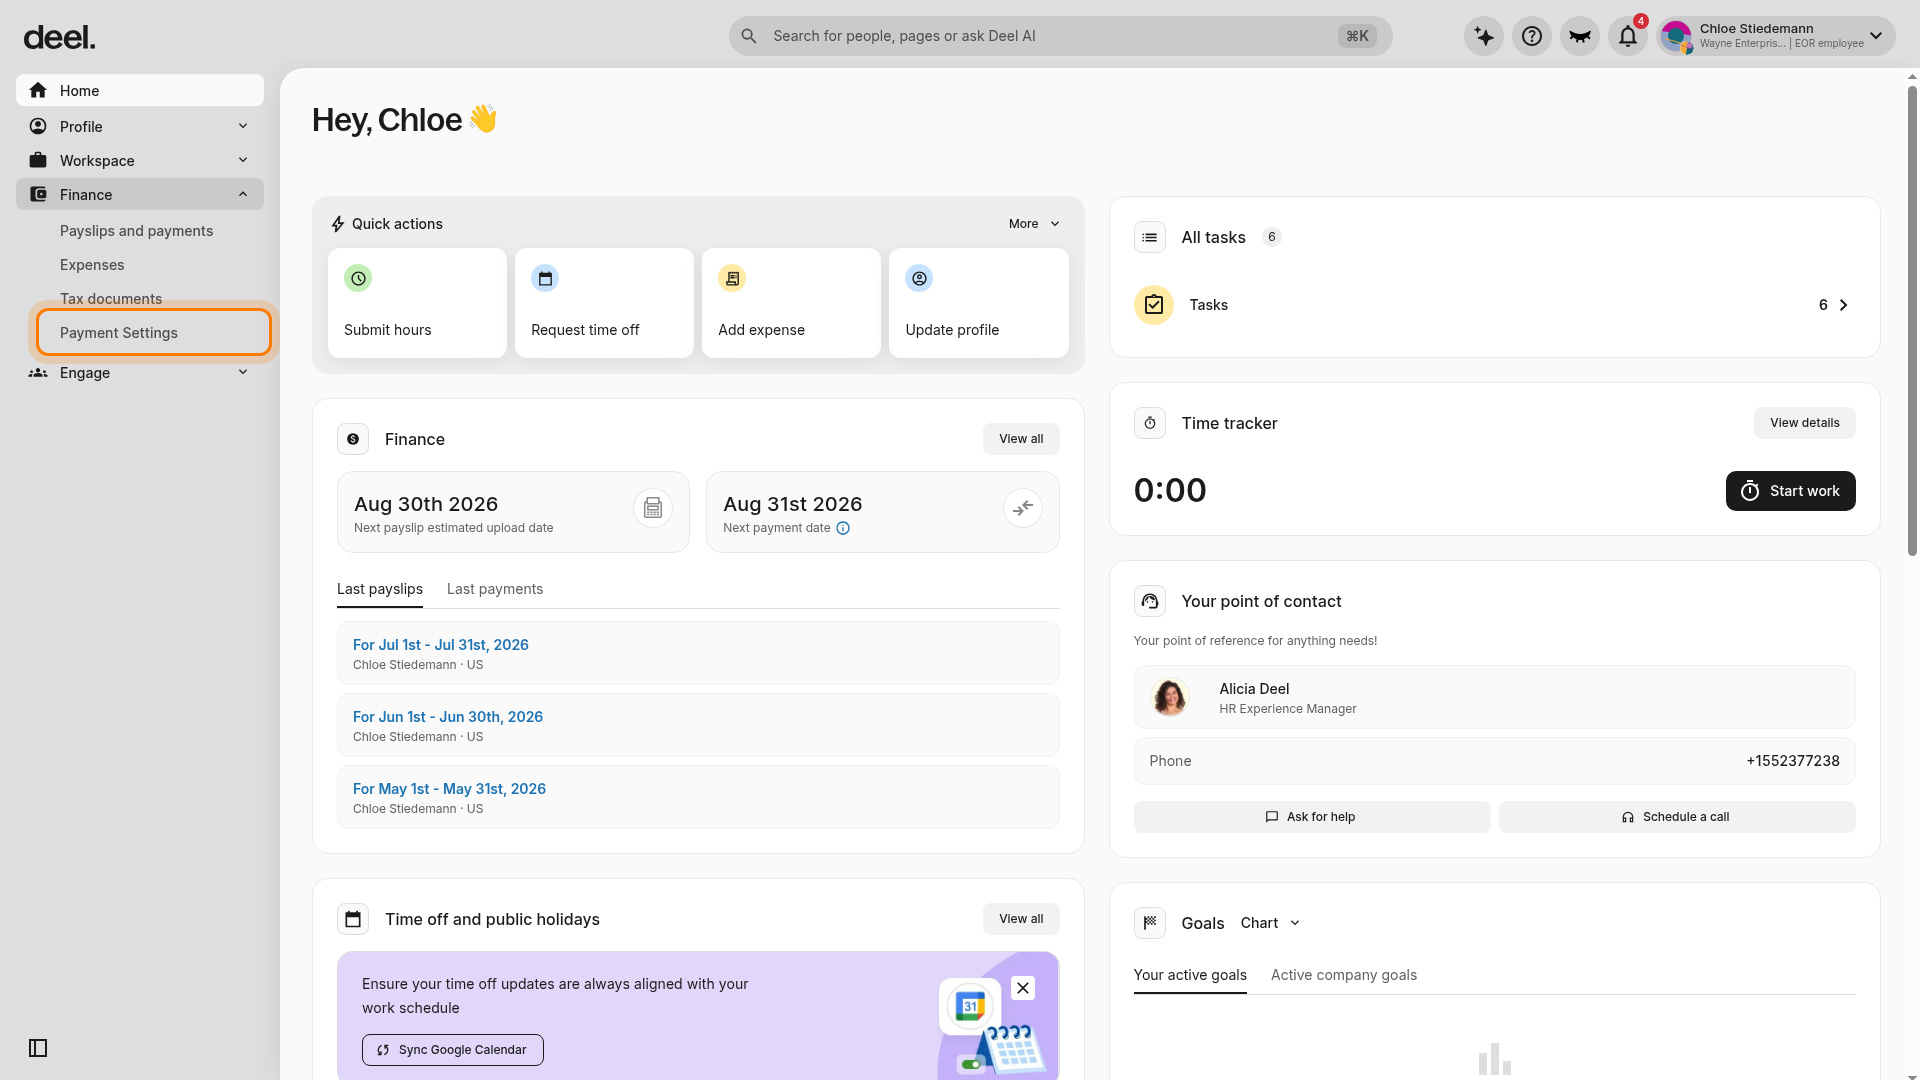Click View all in Time off card

coord(1021,919)
